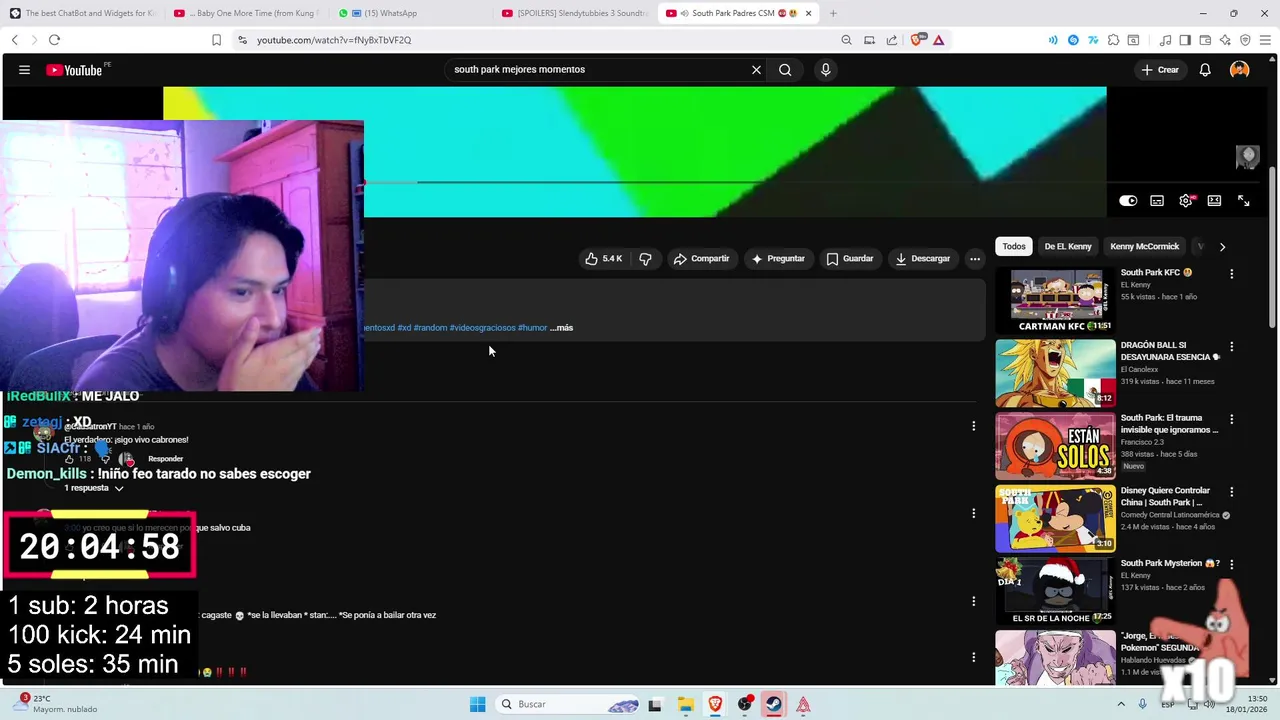Image resolution: width=1280 pixels, height=720 pixels.
Task: Start voice search with the microphone icon
Action: point(825,70)
